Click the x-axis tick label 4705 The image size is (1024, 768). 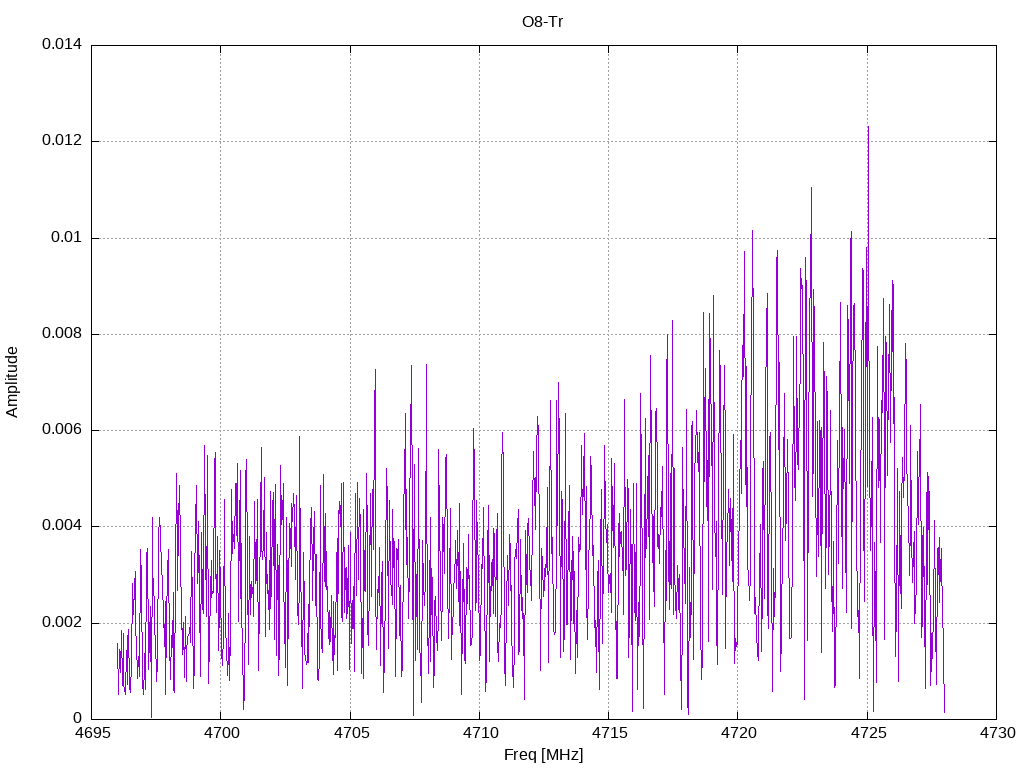[351, 733]
